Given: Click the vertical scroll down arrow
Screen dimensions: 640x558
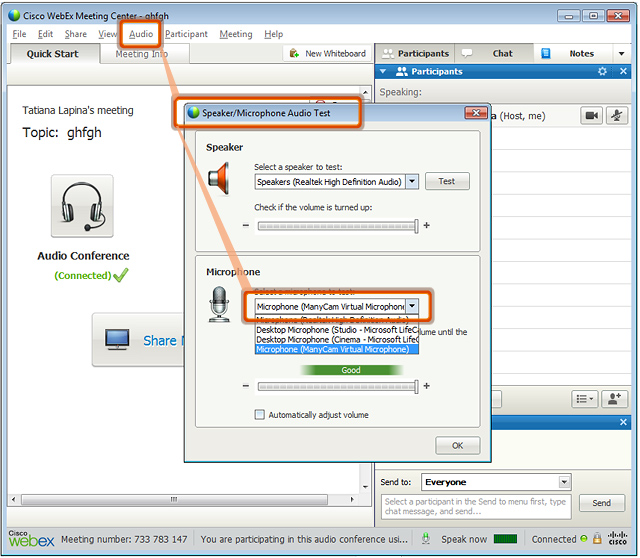Looking at the screenshot, I should [x=365, y=487].
